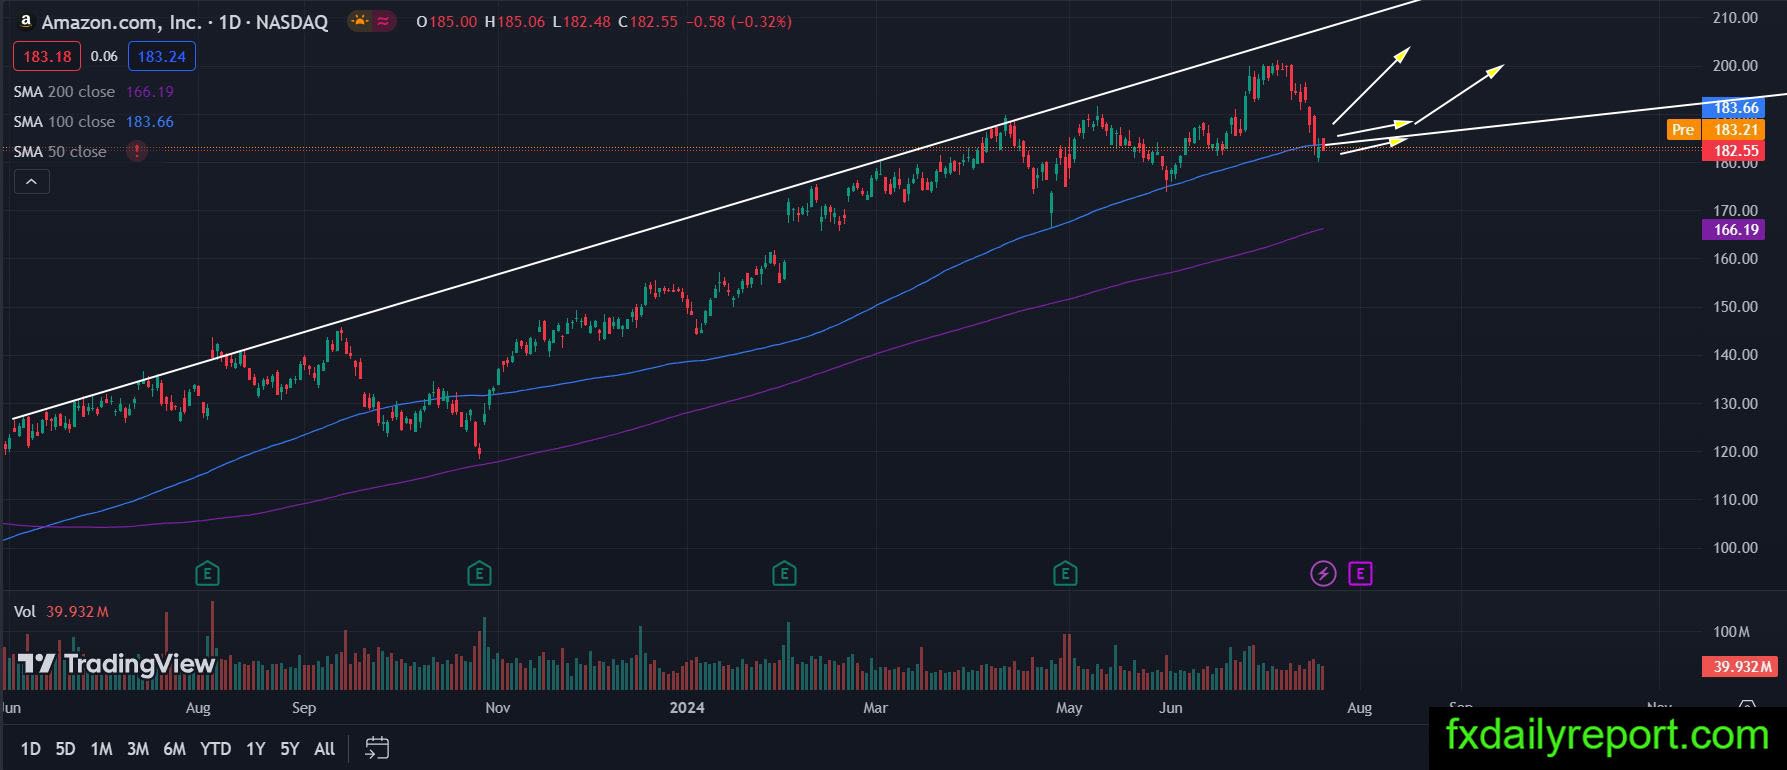Open the earnings marker near August 2023
The width and height of the screenshot is (1787, 770).
207,574
